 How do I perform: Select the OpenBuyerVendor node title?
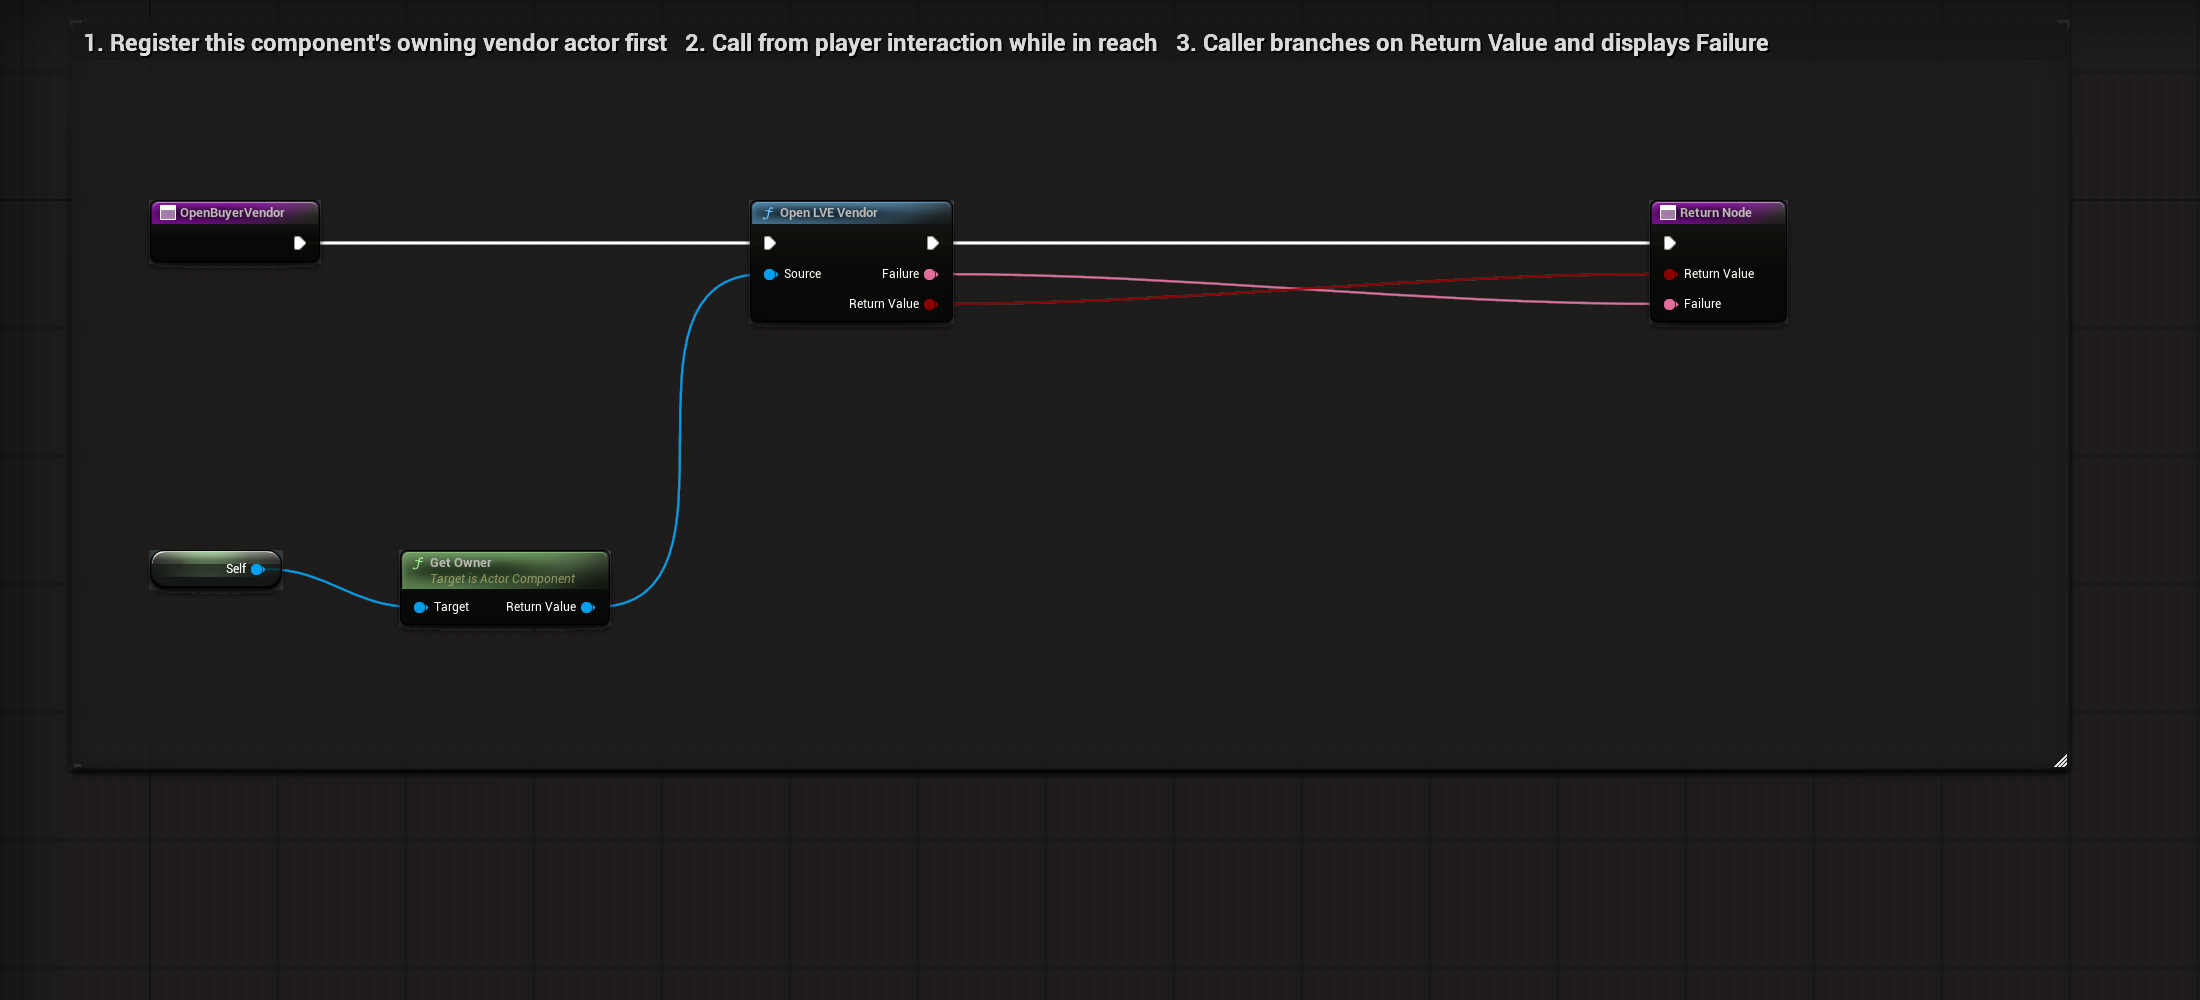tap(232, 213)
